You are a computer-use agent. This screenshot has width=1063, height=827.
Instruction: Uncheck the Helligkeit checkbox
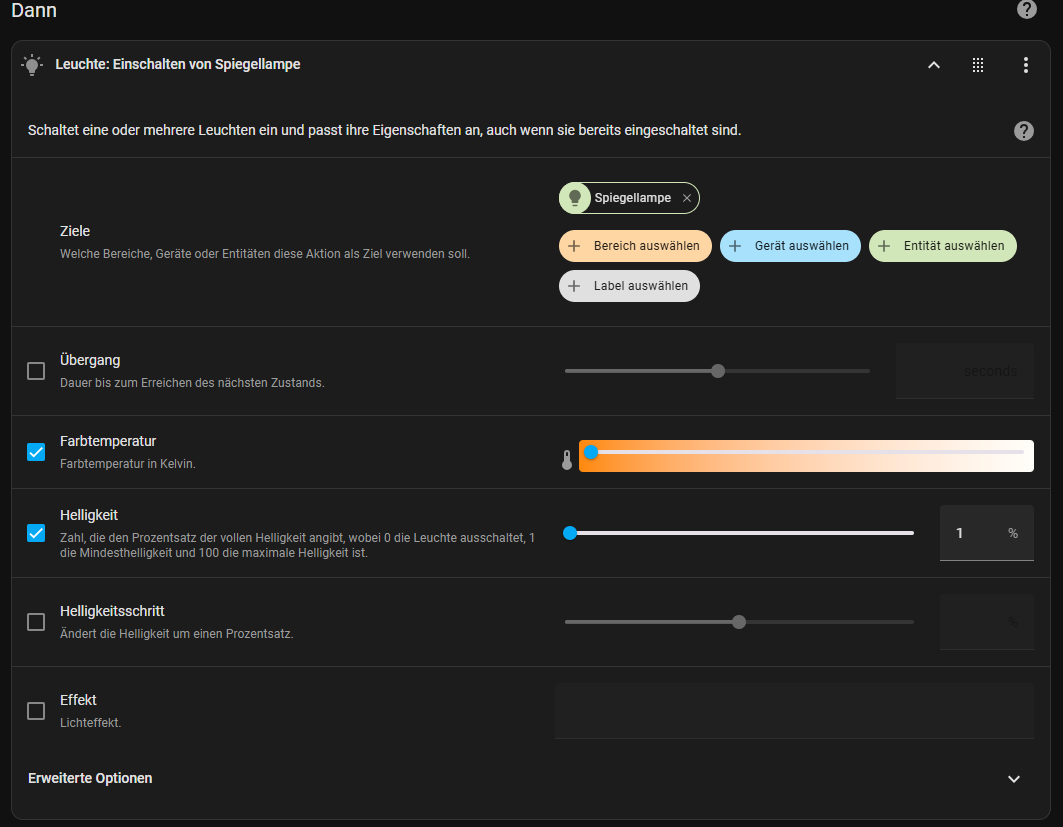(36, 533)
